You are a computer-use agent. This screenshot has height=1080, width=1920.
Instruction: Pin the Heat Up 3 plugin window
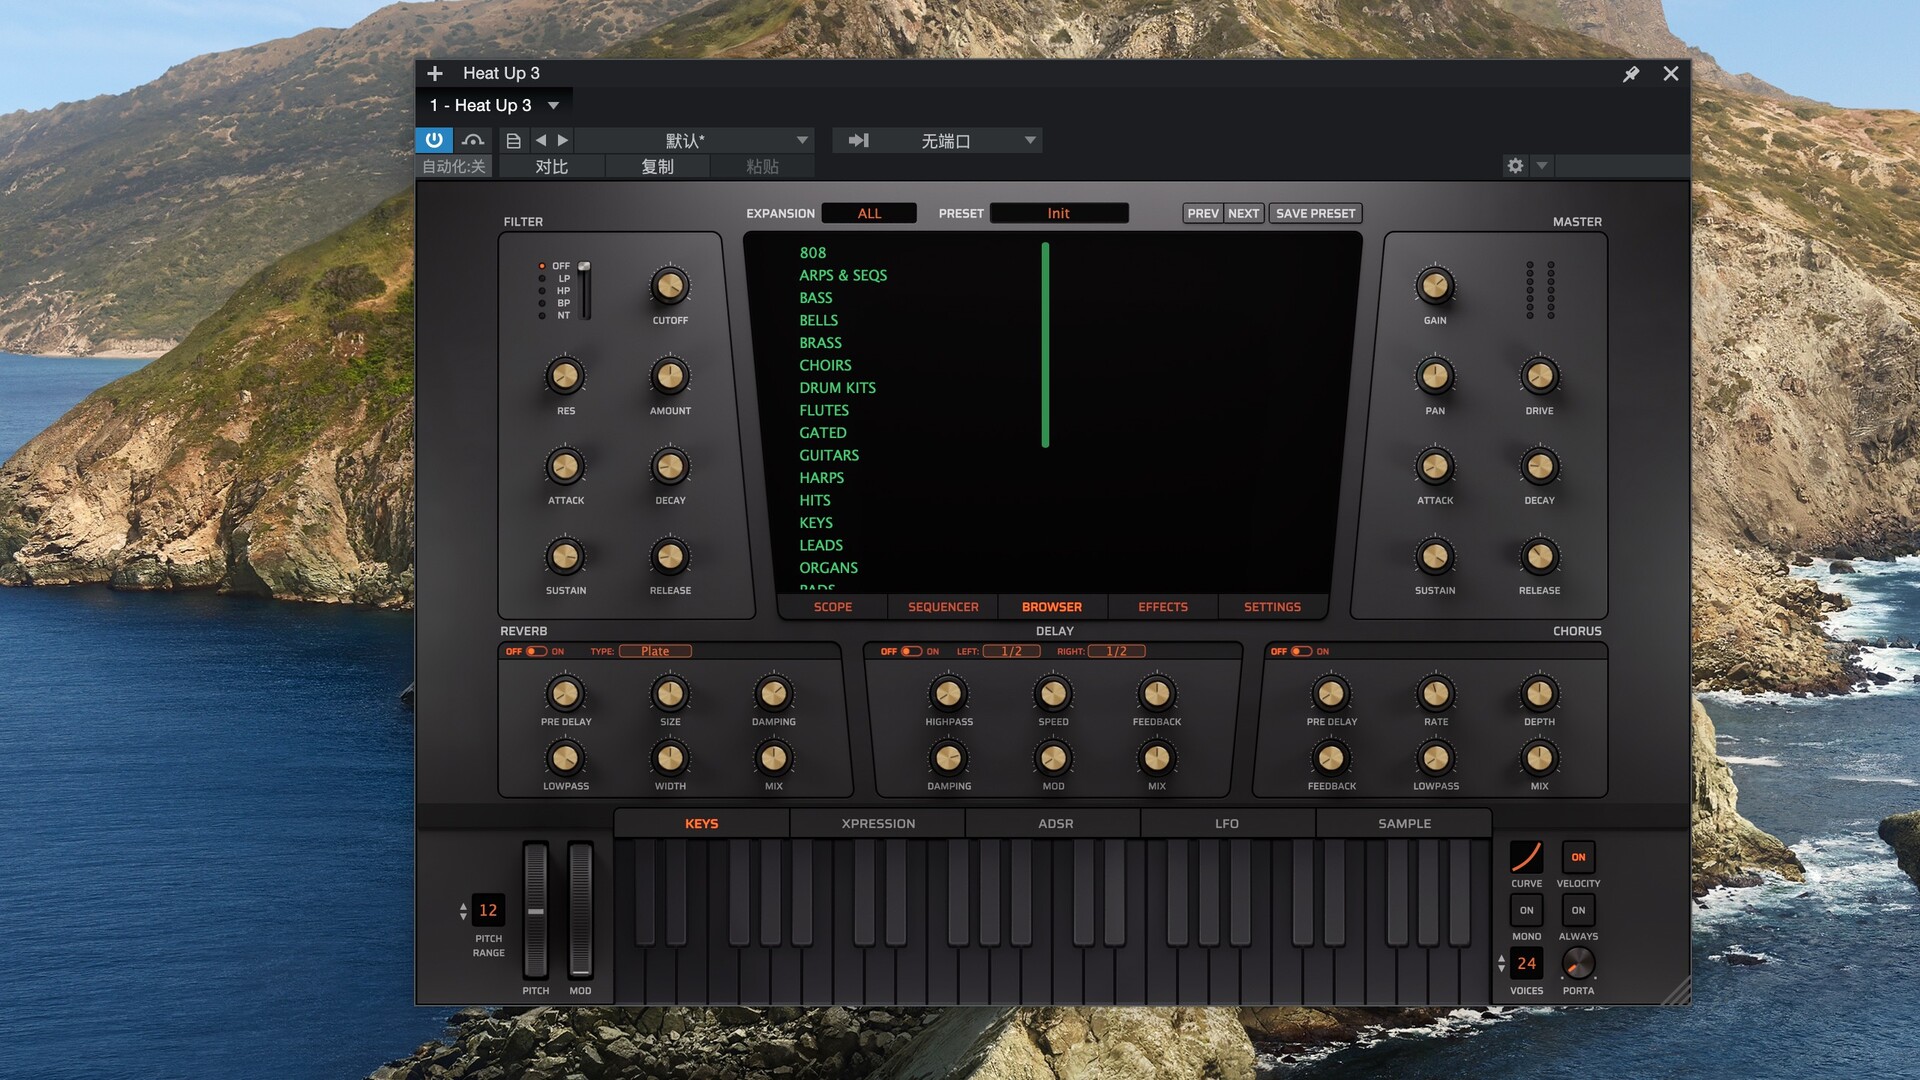click(1631, 74)
